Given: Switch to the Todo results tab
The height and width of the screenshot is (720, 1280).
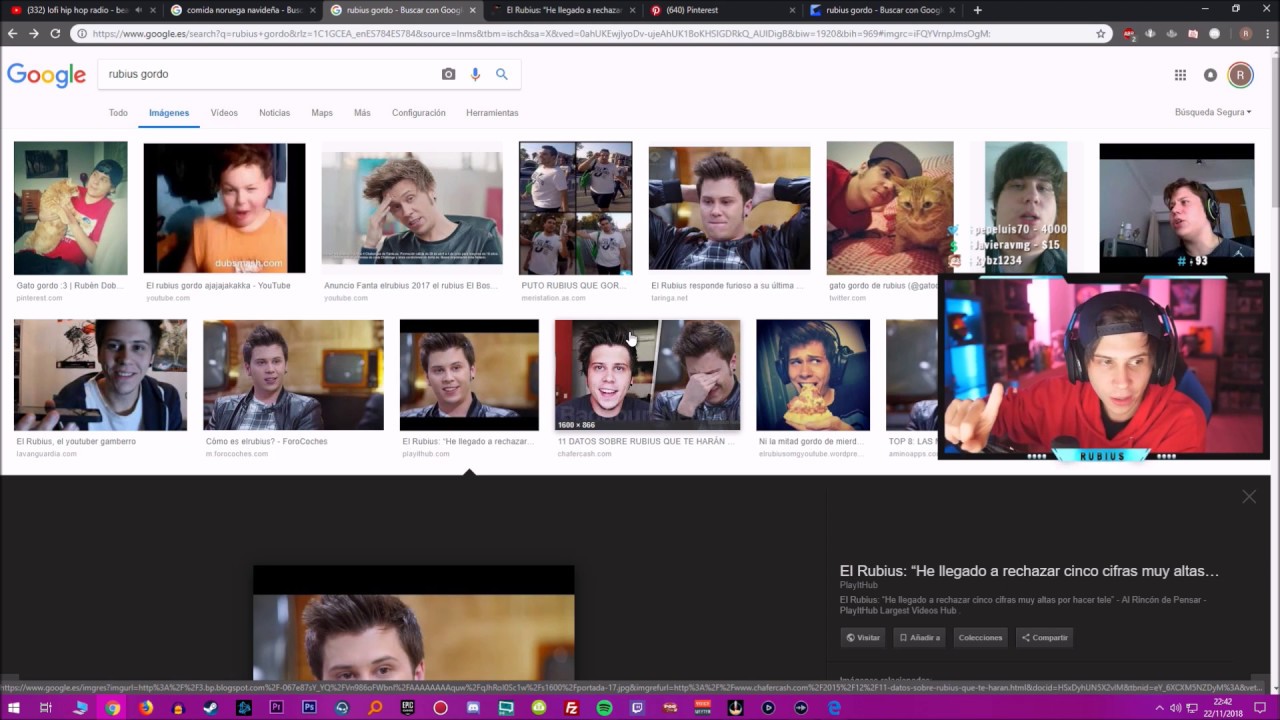Looking at the screenshot, I should (118, 113).
